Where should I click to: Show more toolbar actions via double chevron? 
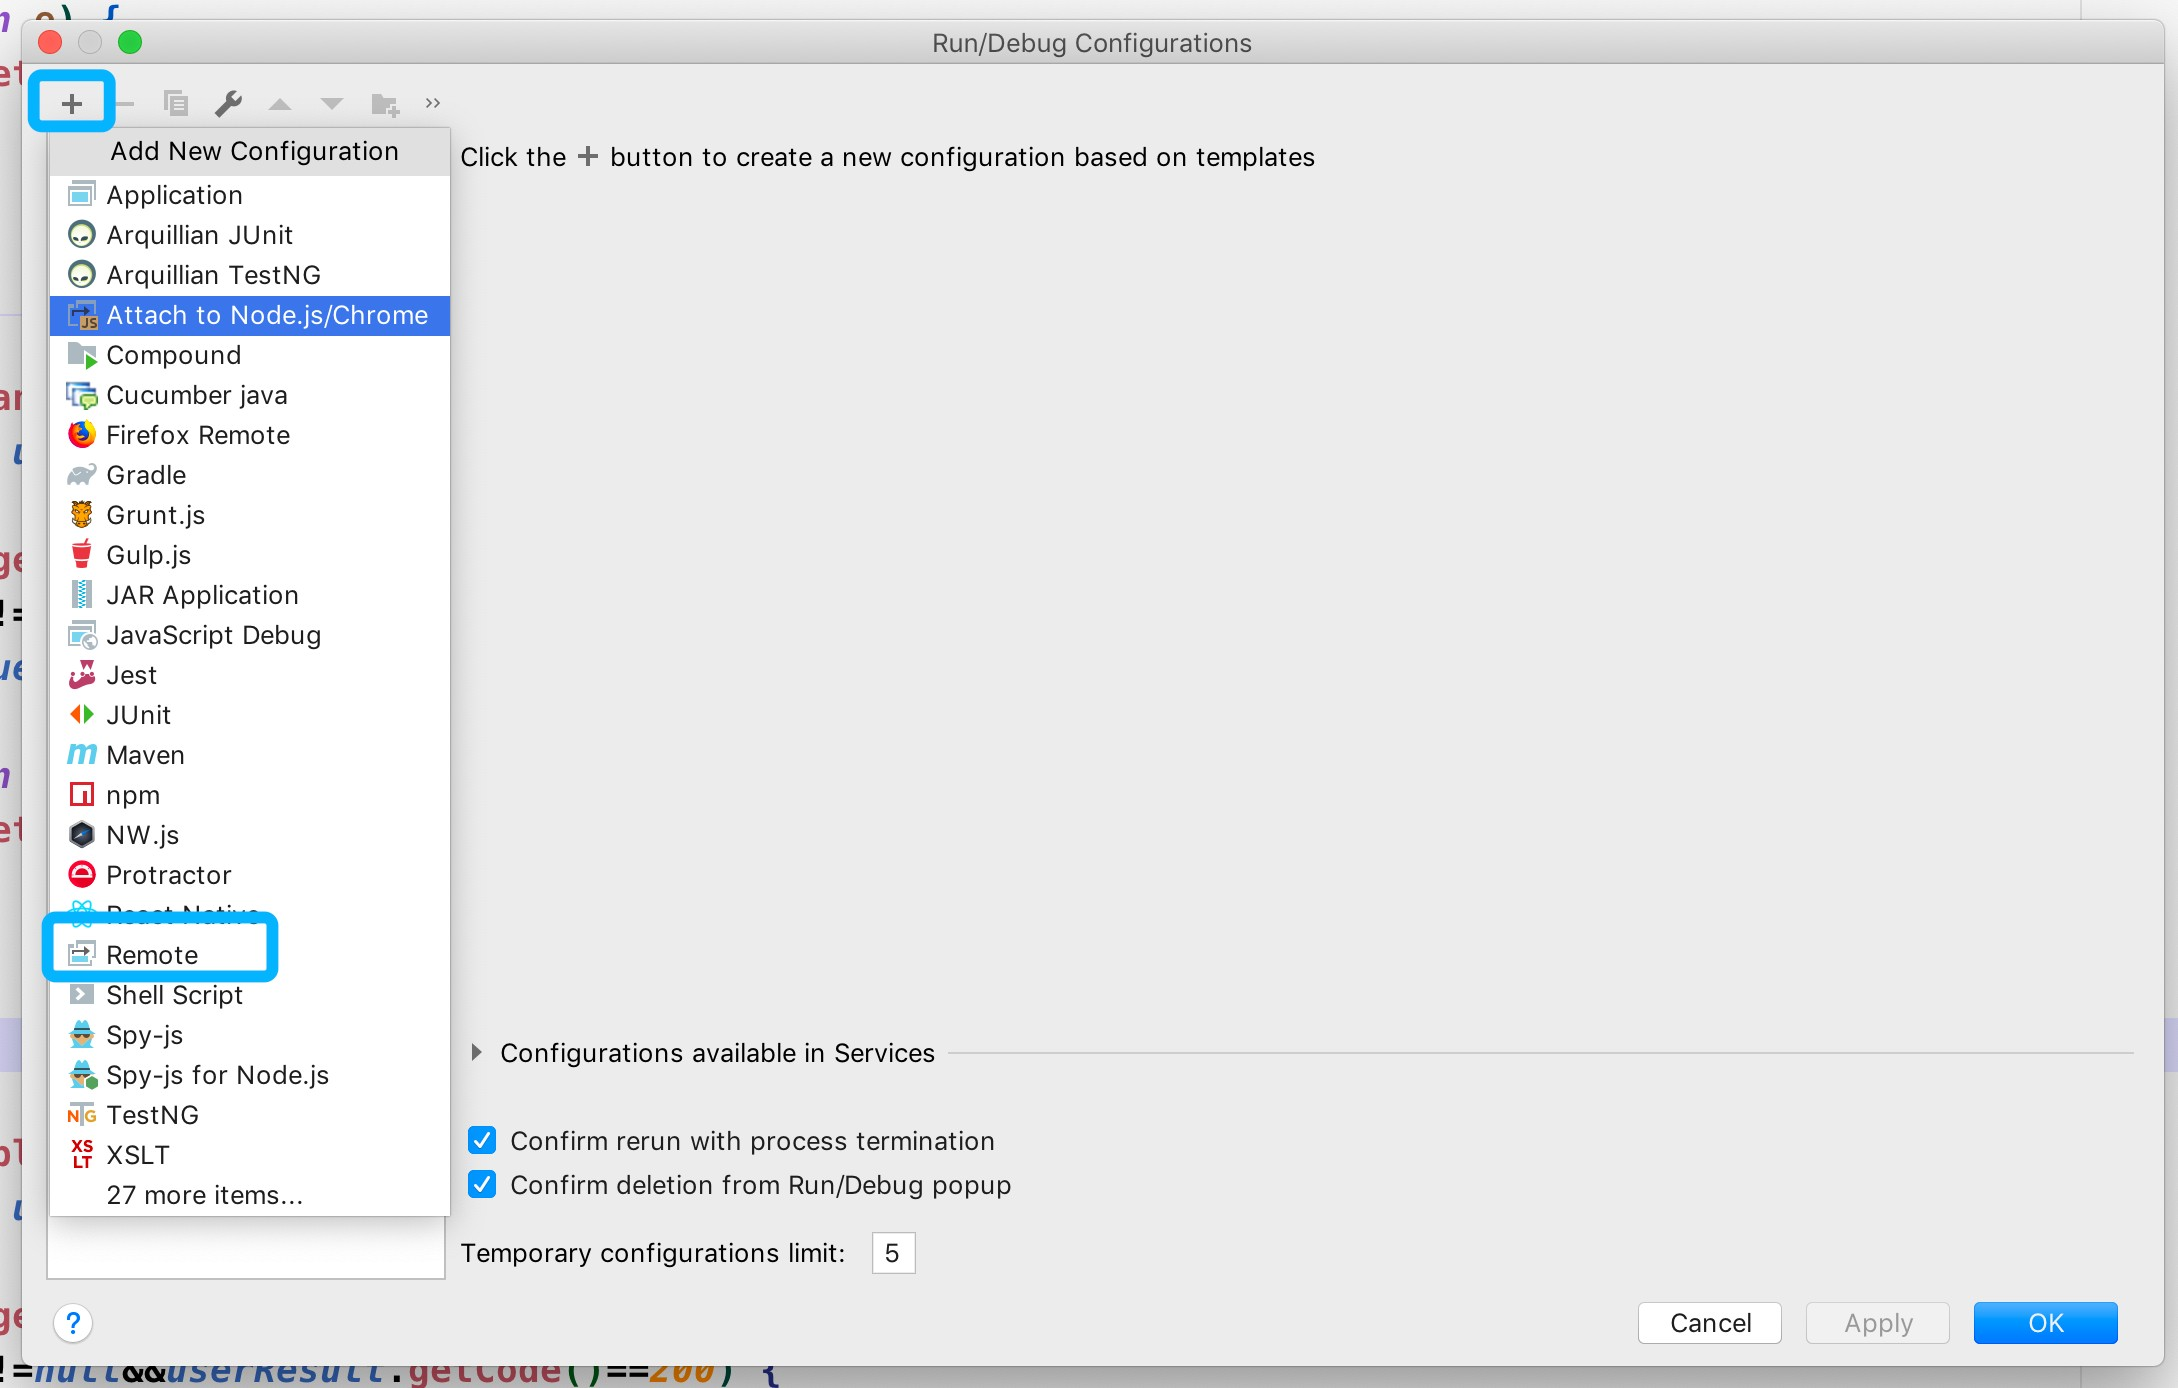[433, 104]
